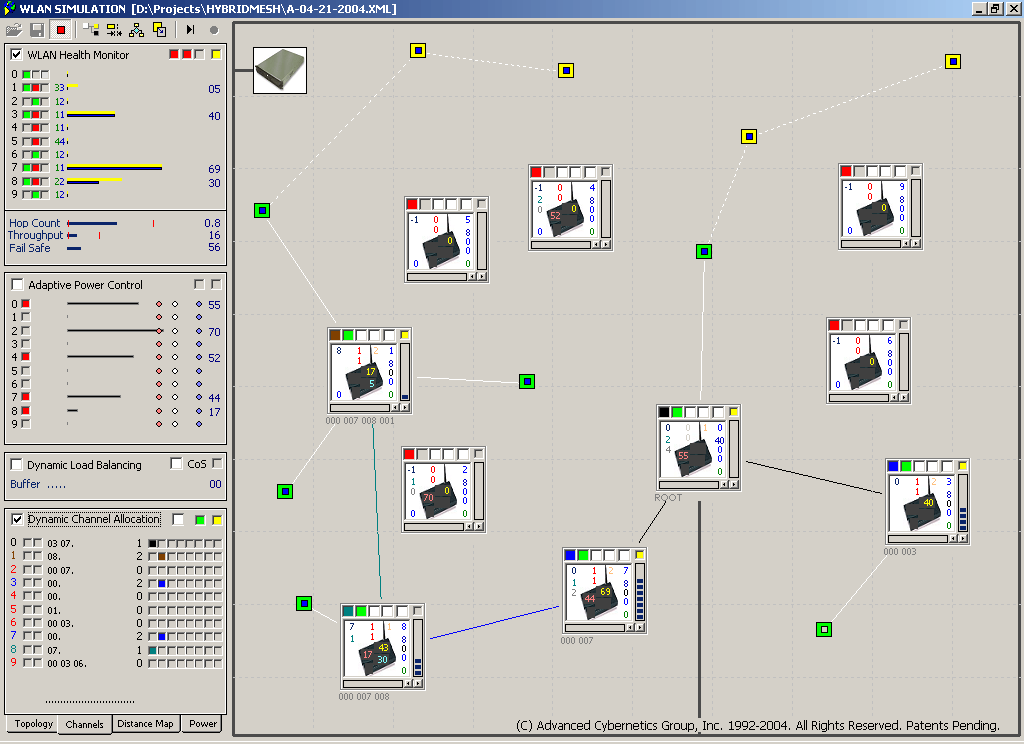
Task: Click the floppy disk save icon
Action: pos(37,30)
